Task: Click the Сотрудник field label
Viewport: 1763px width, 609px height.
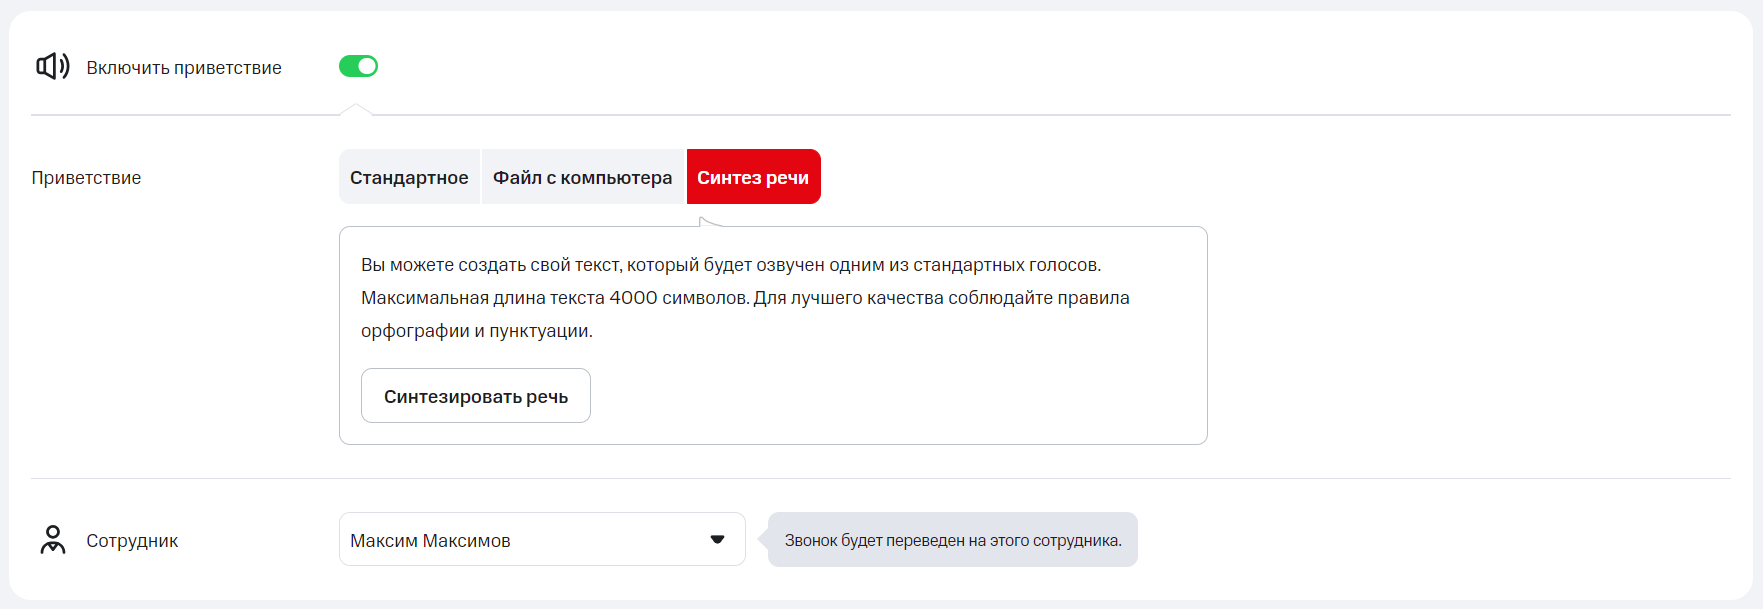Action: click(132, 541)
